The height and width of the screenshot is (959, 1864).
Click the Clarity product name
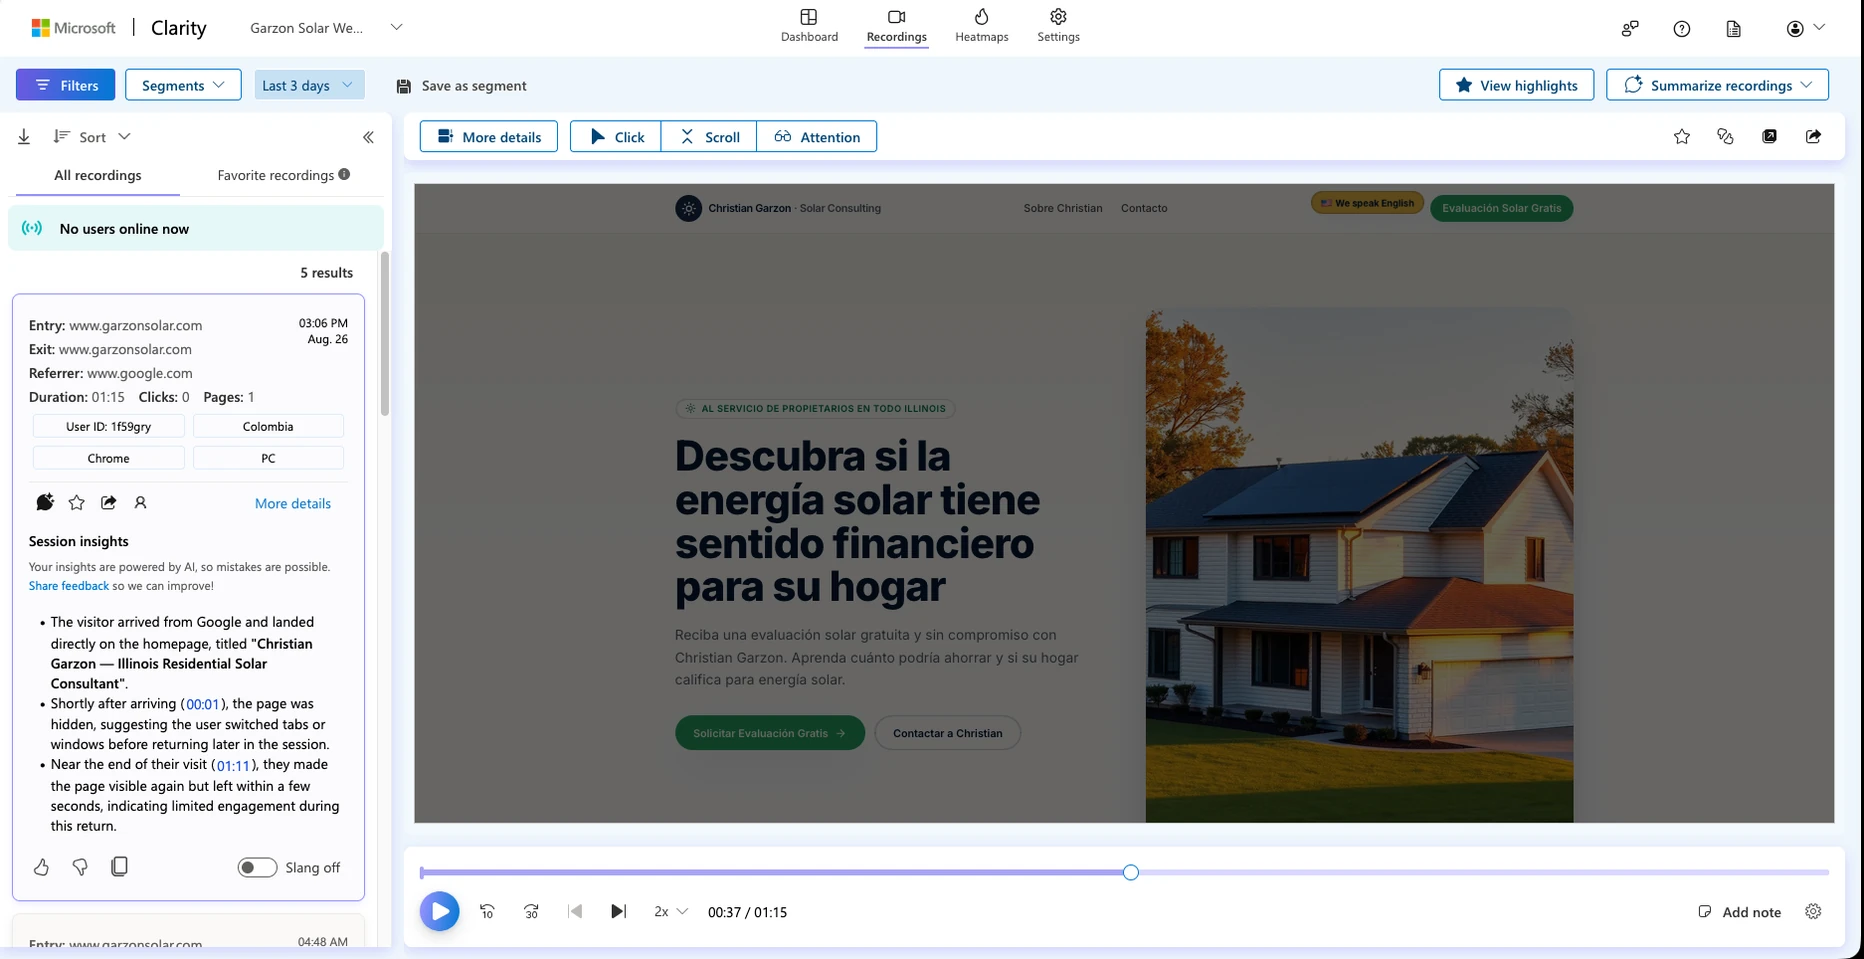click(x=179, y=28)
